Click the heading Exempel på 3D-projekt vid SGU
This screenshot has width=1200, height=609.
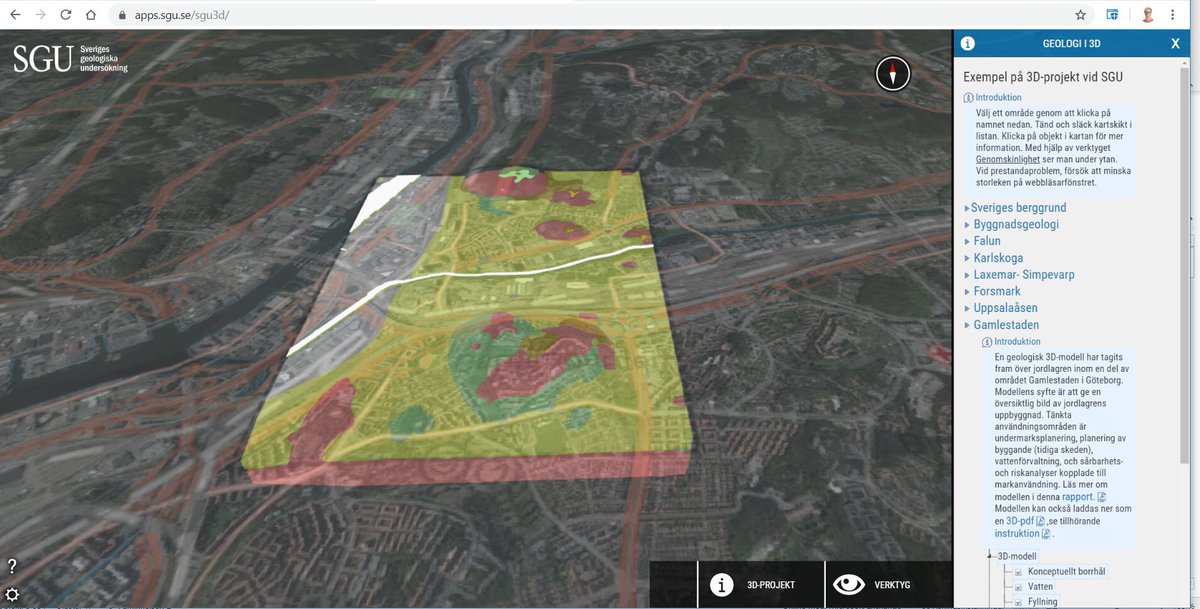pos(1043,77)
